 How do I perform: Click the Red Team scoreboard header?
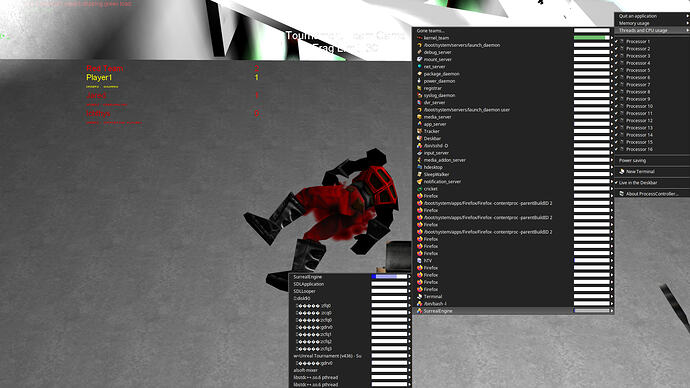pyautogui.click(x=104, y=68)
